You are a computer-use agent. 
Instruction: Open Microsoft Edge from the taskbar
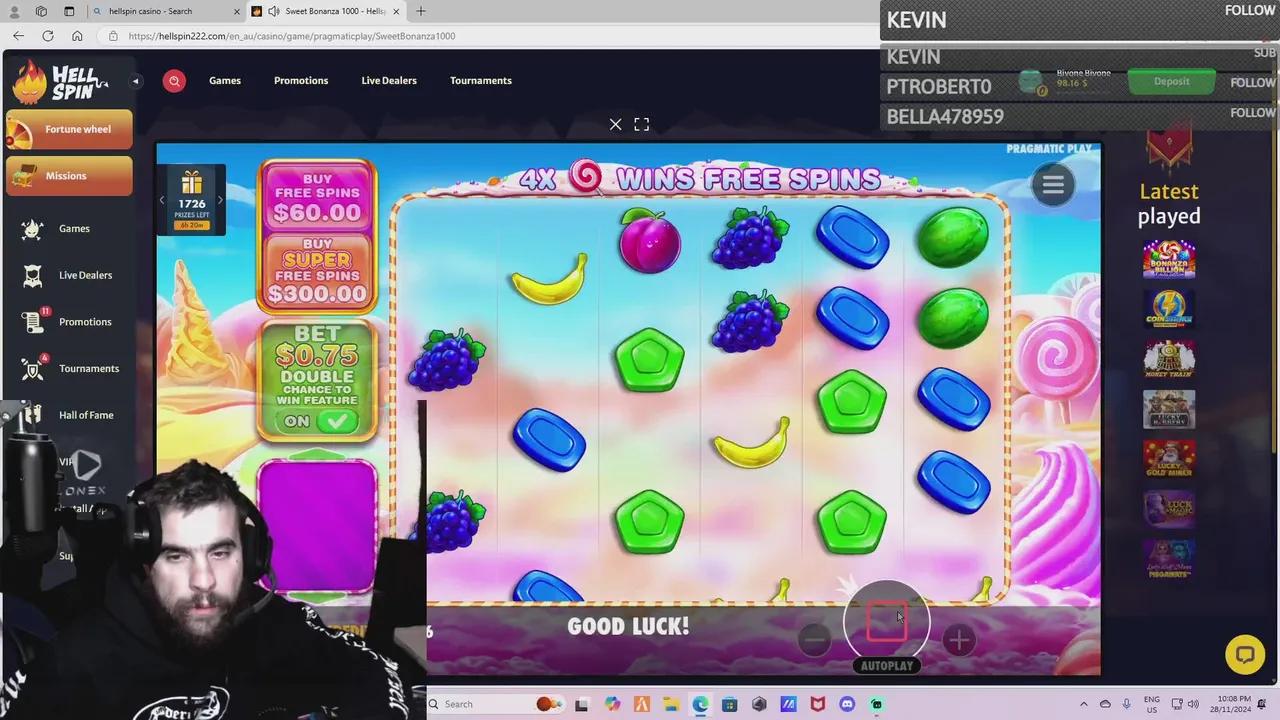click(700, 704)
